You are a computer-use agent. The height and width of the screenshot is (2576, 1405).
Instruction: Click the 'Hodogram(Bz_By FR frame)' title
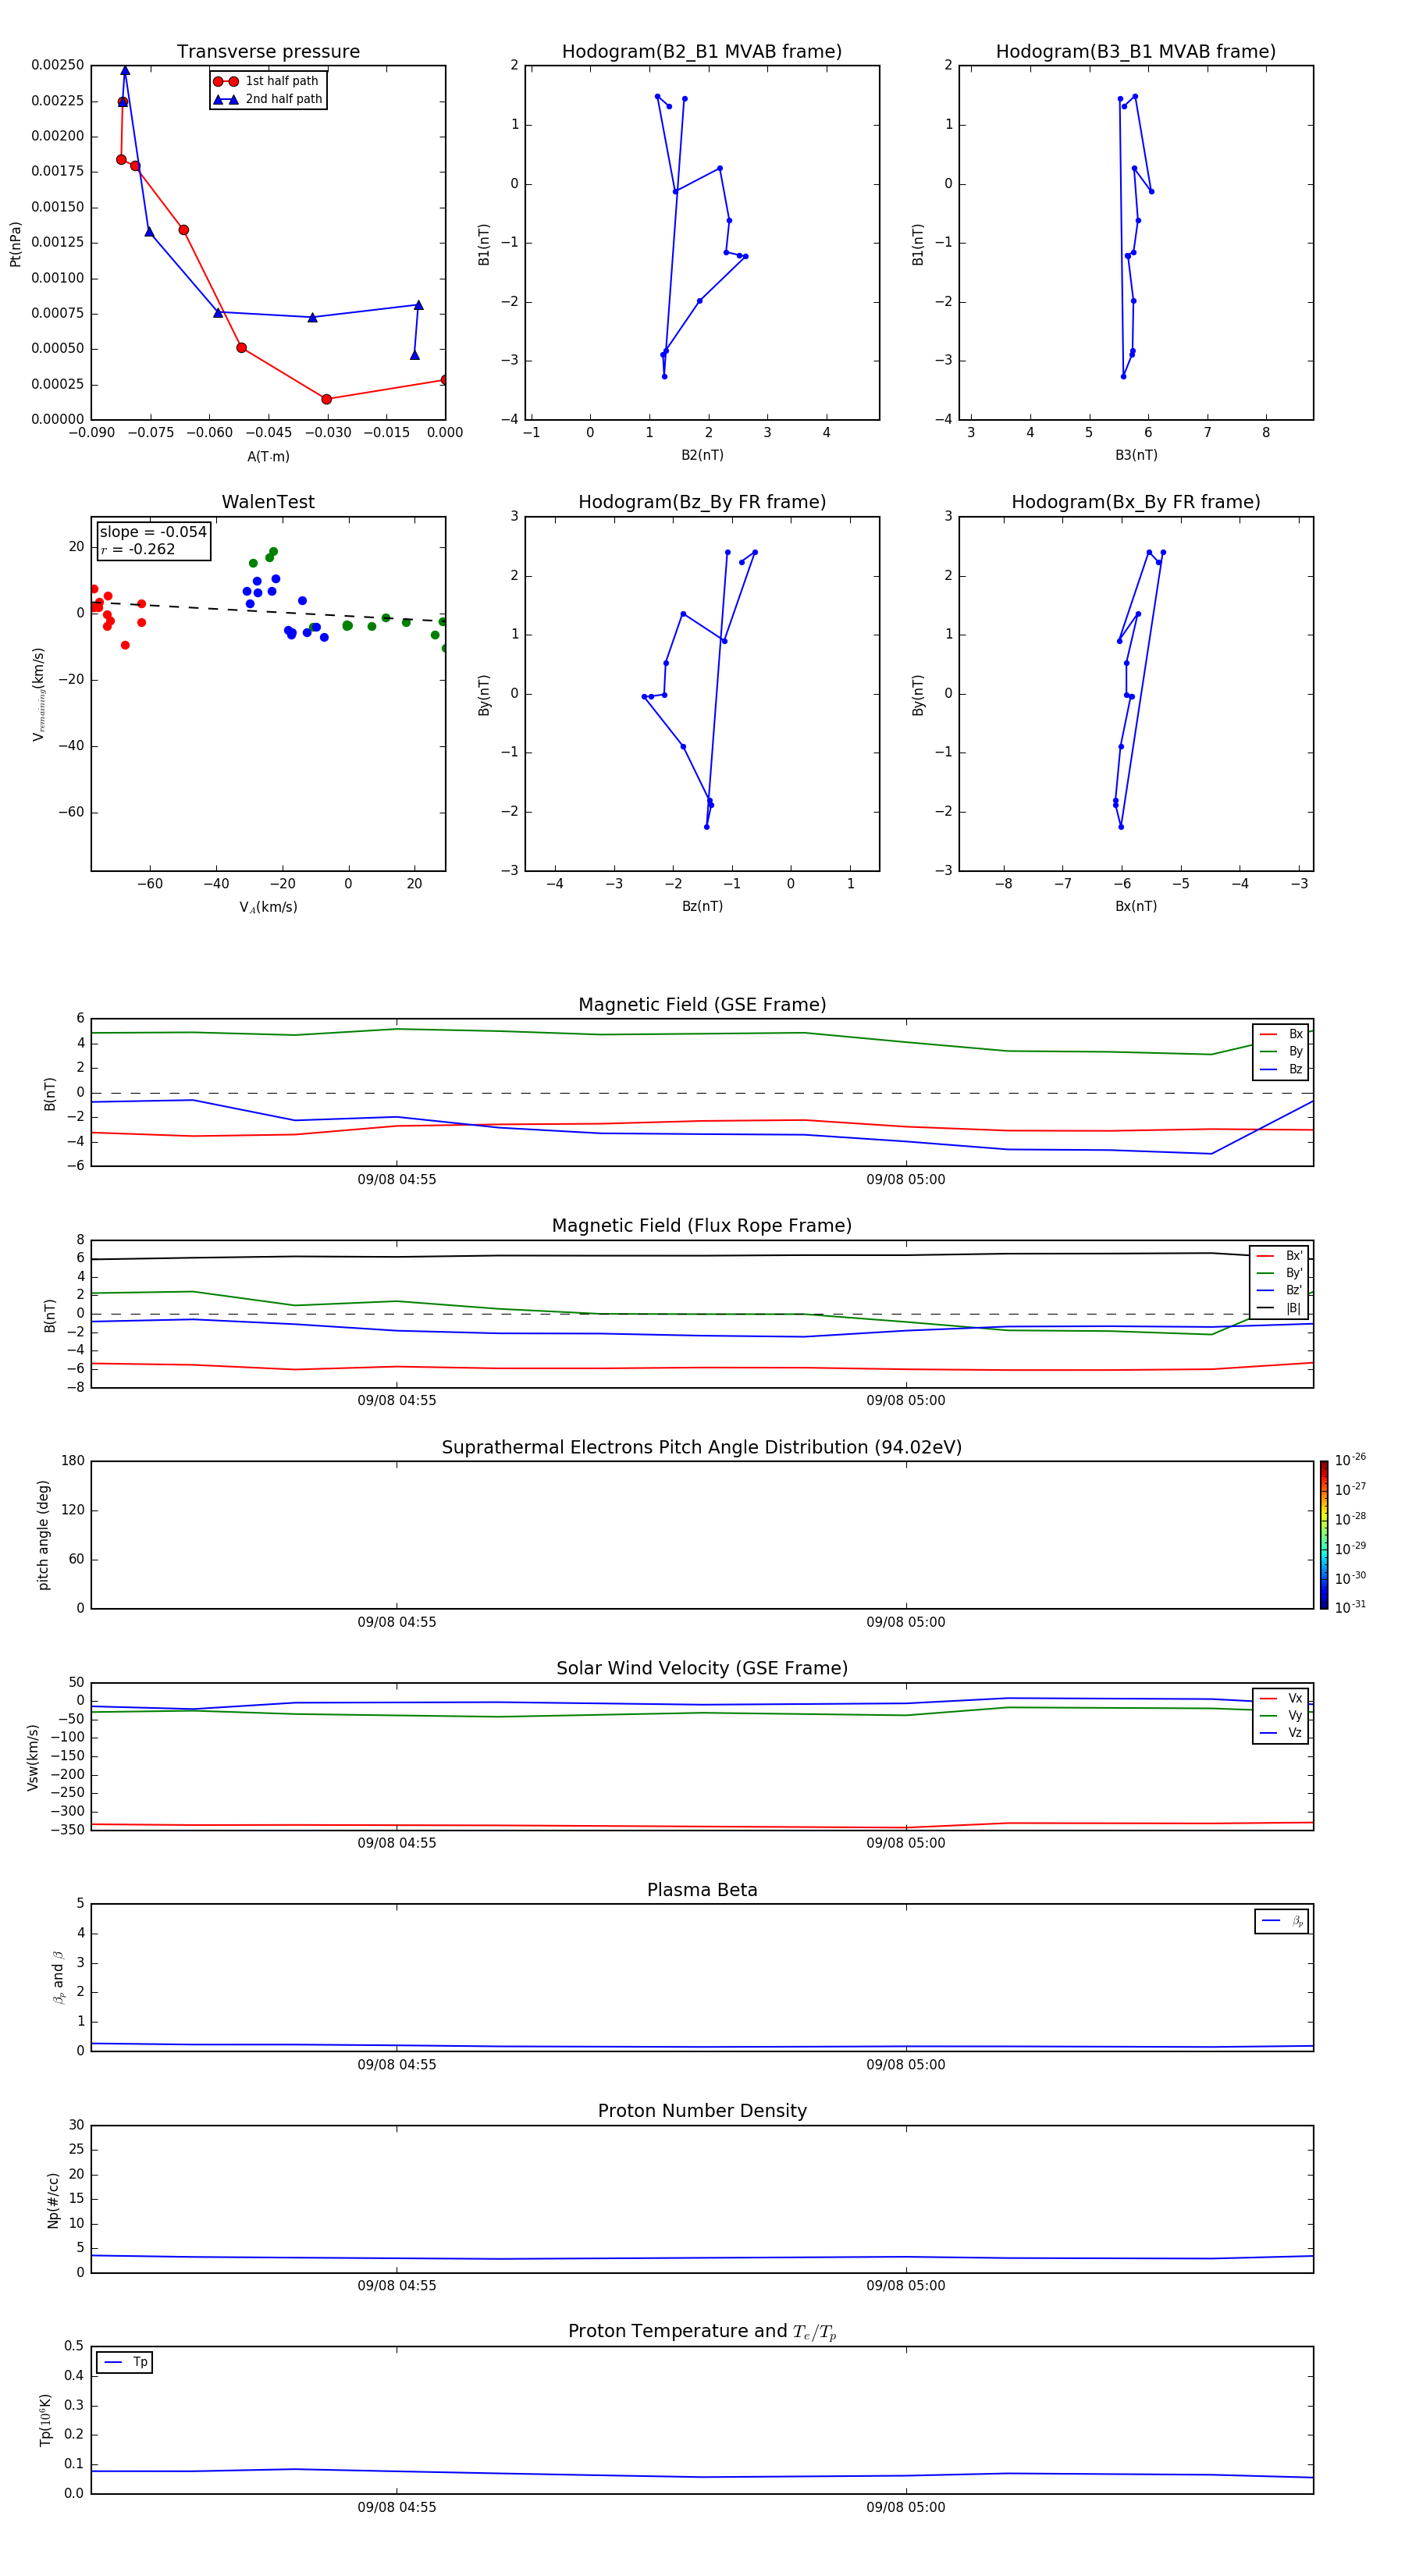(702, 502)
